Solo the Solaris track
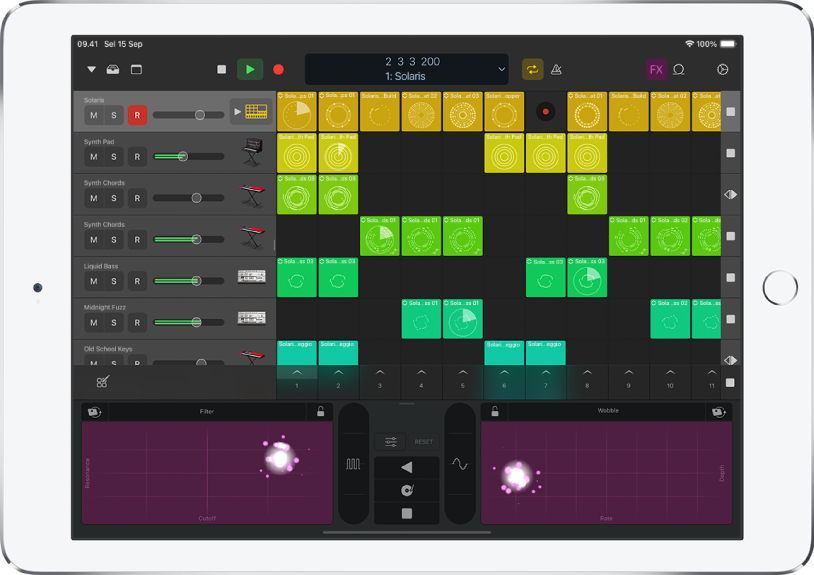814x575 pixels. click(114, 115)
